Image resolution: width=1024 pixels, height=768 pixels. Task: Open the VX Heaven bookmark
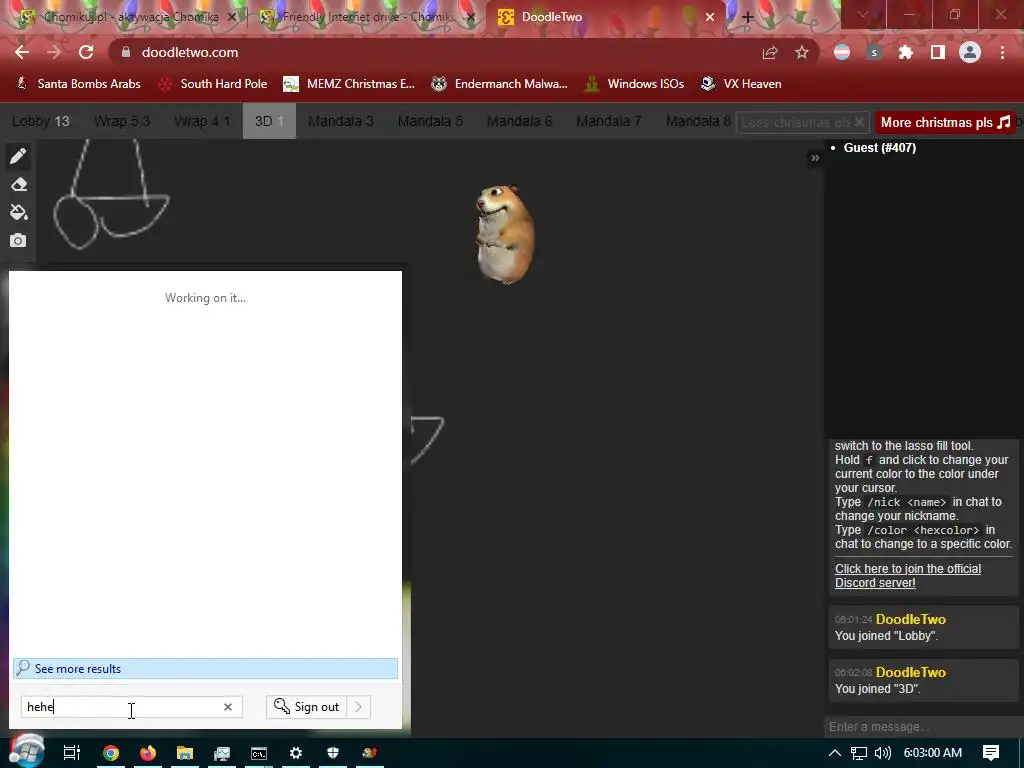click(x=741, y=84)
